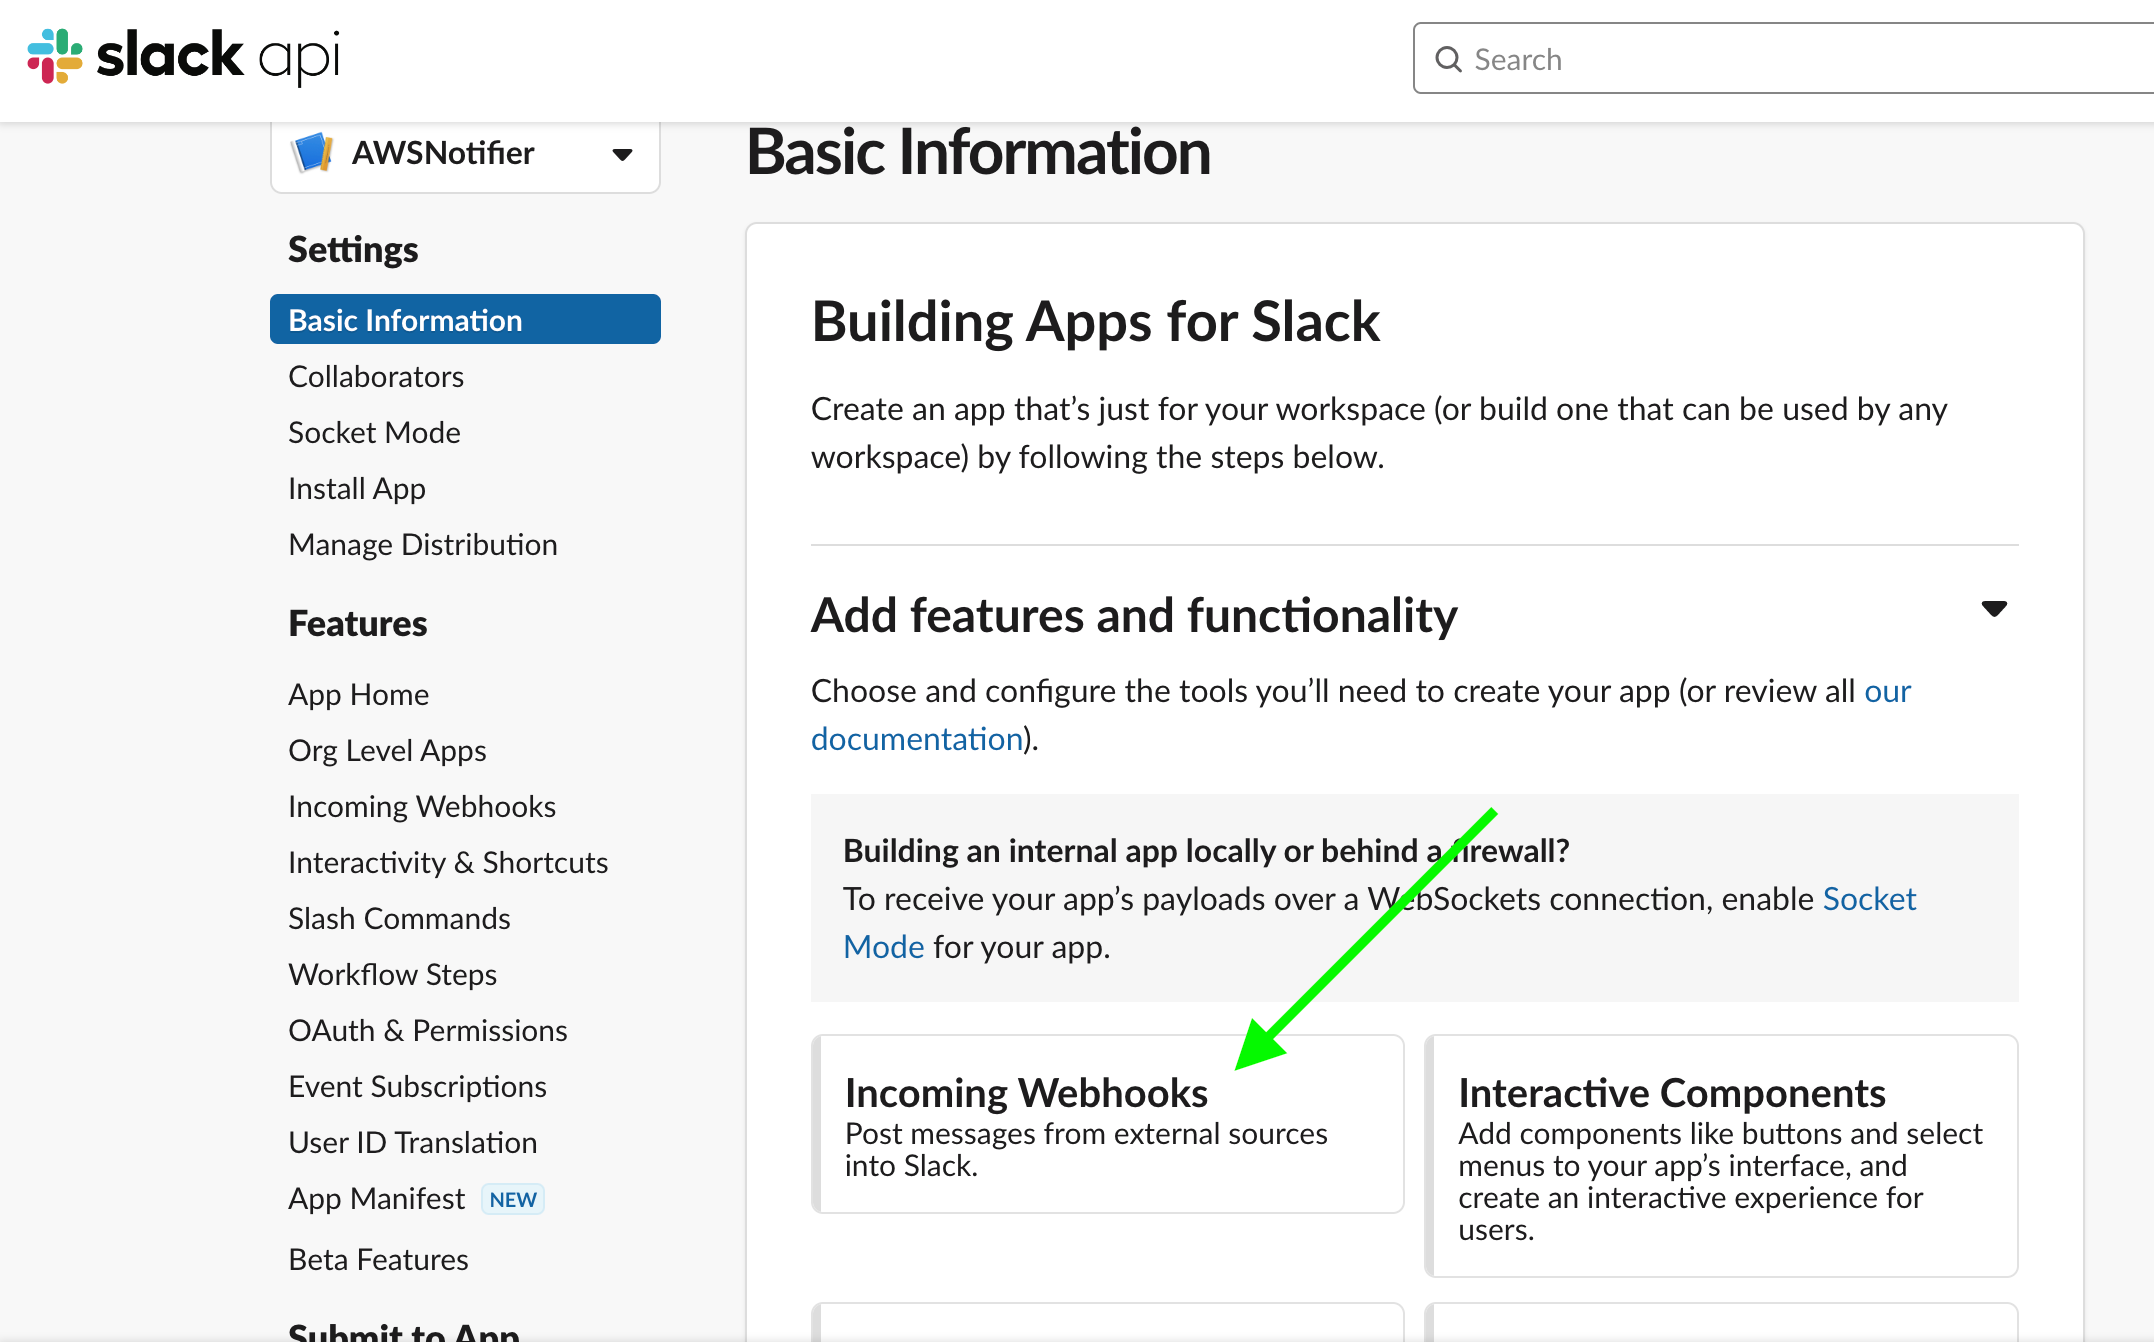Image resolution: width=2154 pixels, height=1342 pixels.
Task: Collapse the Add features and functionality section
Action: [x=1993, y=609]
